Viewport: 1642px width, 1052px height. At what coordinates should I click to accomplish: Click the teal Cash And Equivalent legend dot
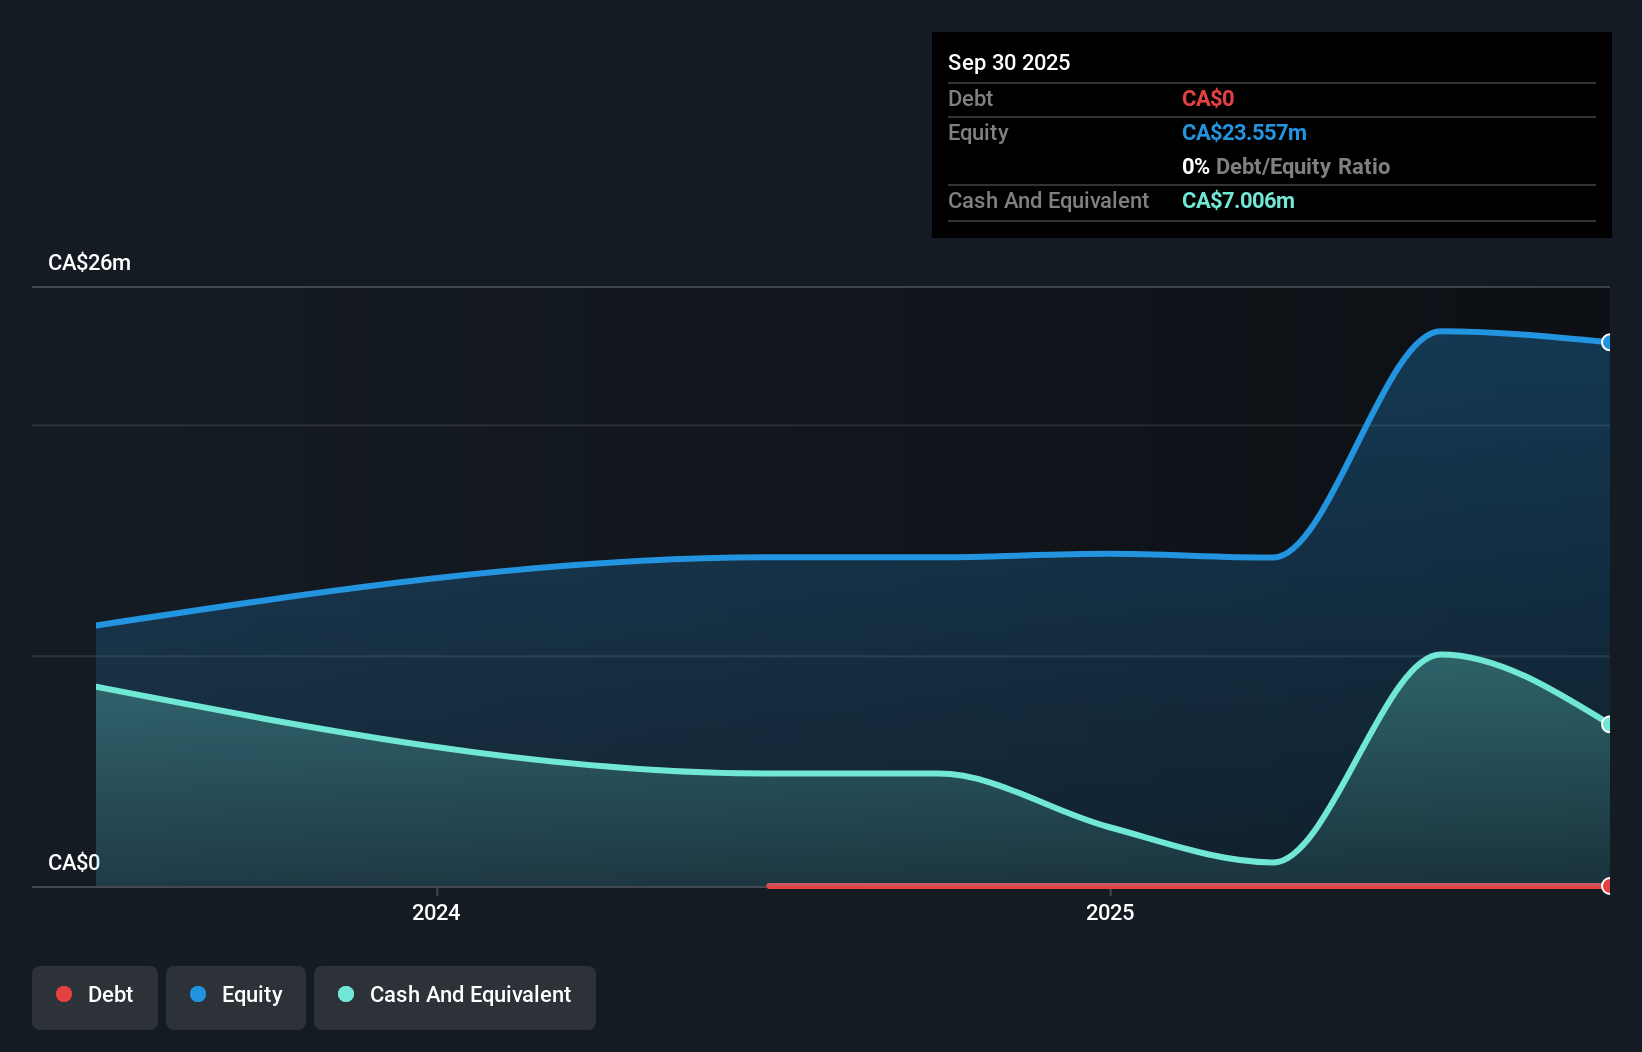coord(345,994)
